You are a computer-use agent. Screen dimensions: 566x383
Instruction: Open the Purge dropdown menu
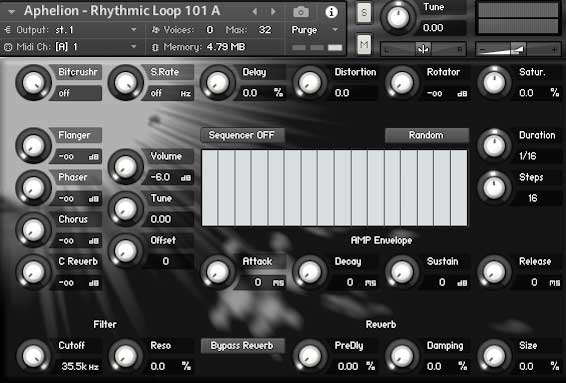tap(315, 30)
